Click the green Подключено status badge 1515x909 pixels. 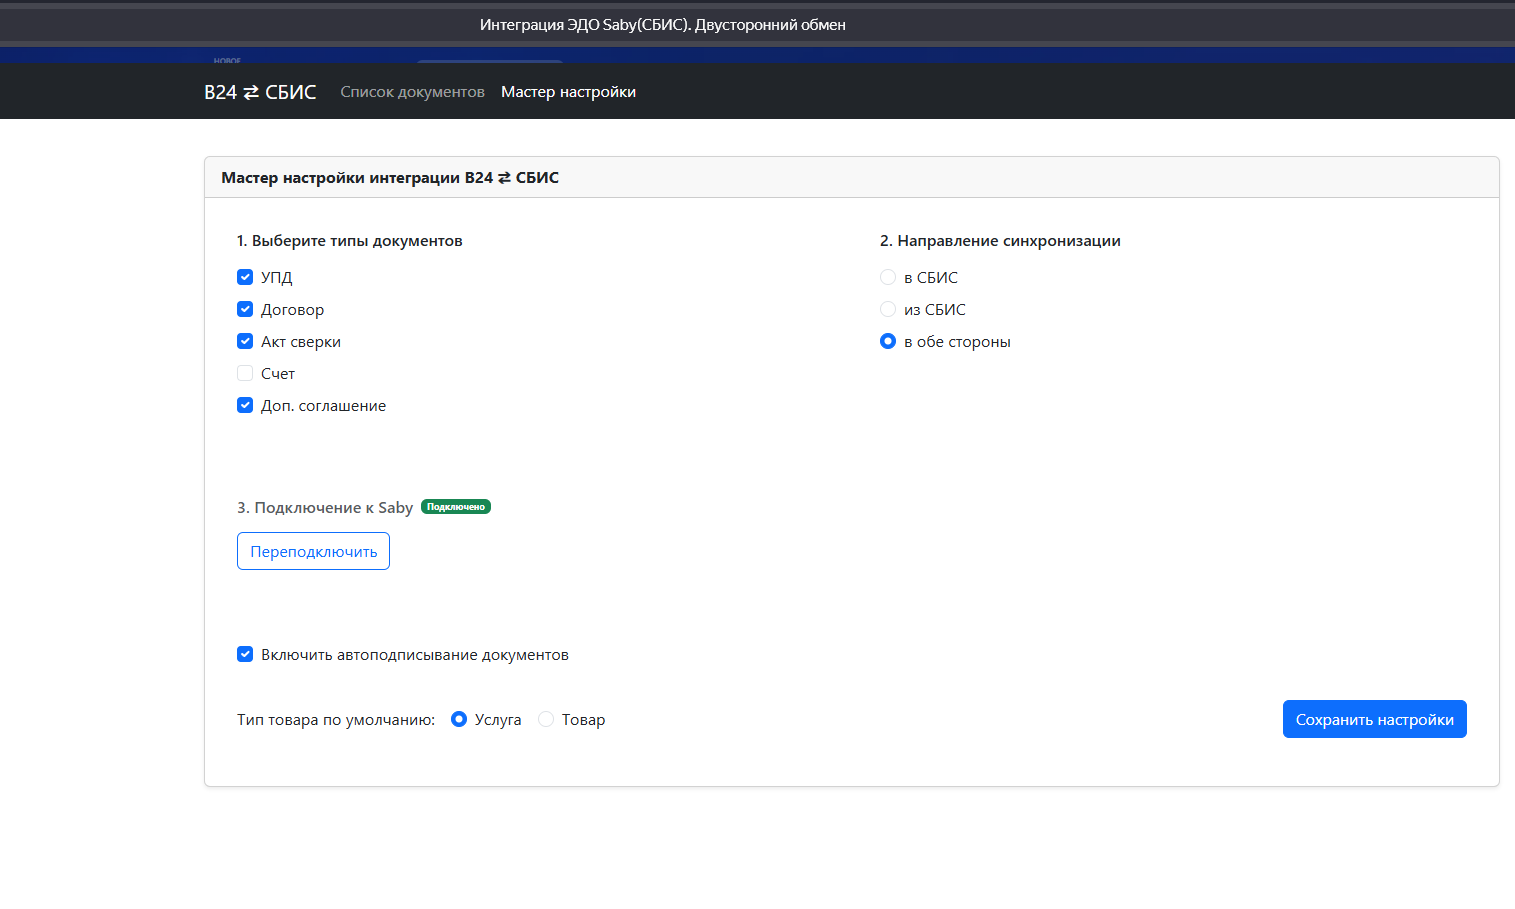[x=456, y=507]
